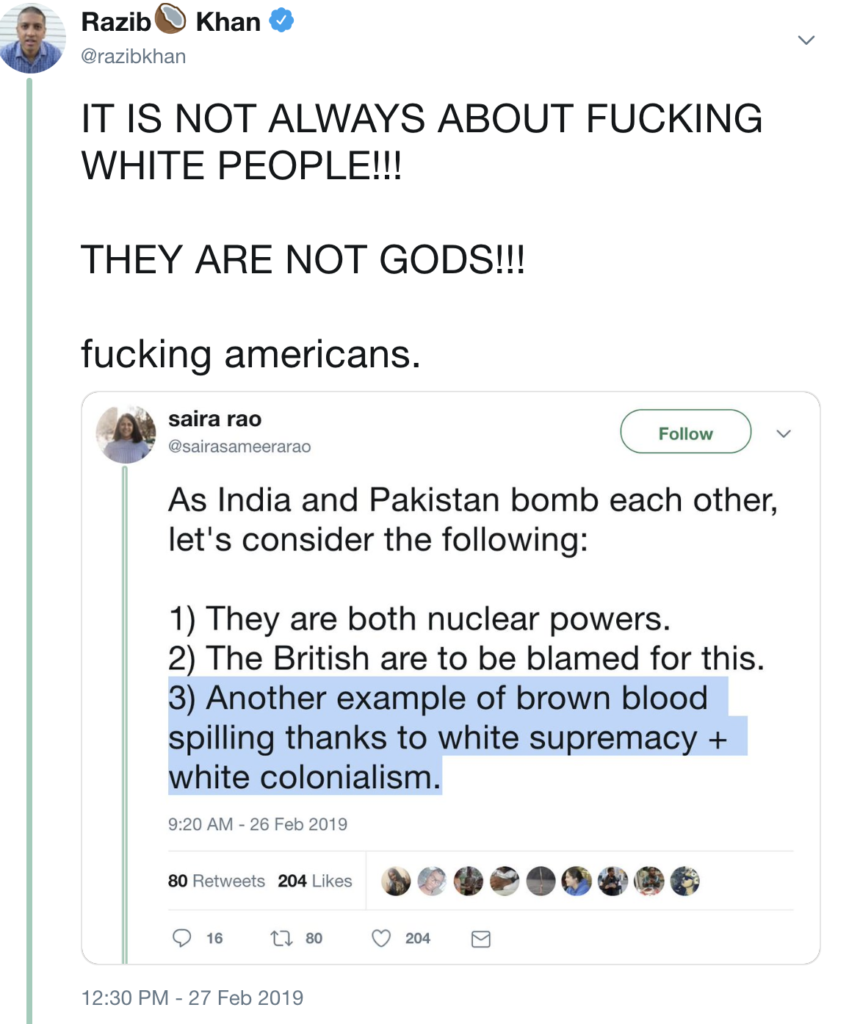The height and width of the screenshot is (1024, 849).
Task: Open the @sairasameerarao handle link
Action: (x=239, y=447)
